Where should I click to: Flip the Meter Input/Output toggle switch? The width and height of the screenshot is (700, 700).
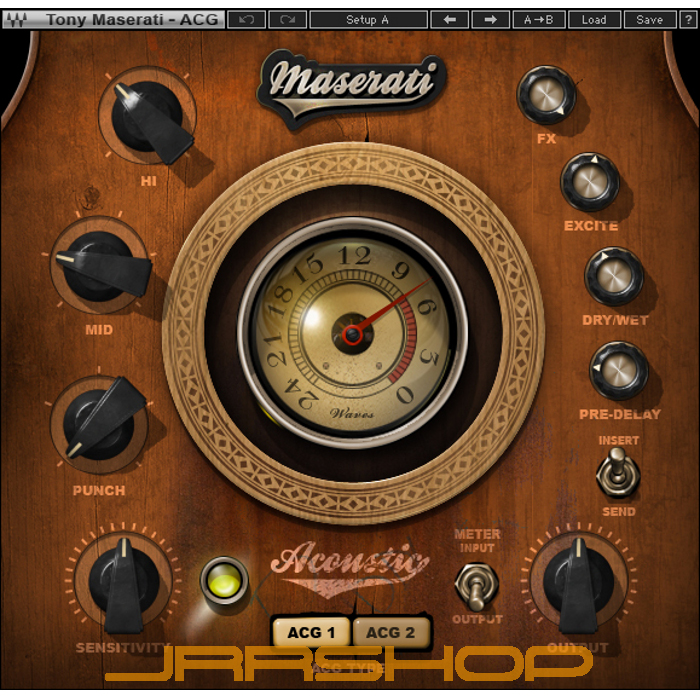click(x=476, y=585)
